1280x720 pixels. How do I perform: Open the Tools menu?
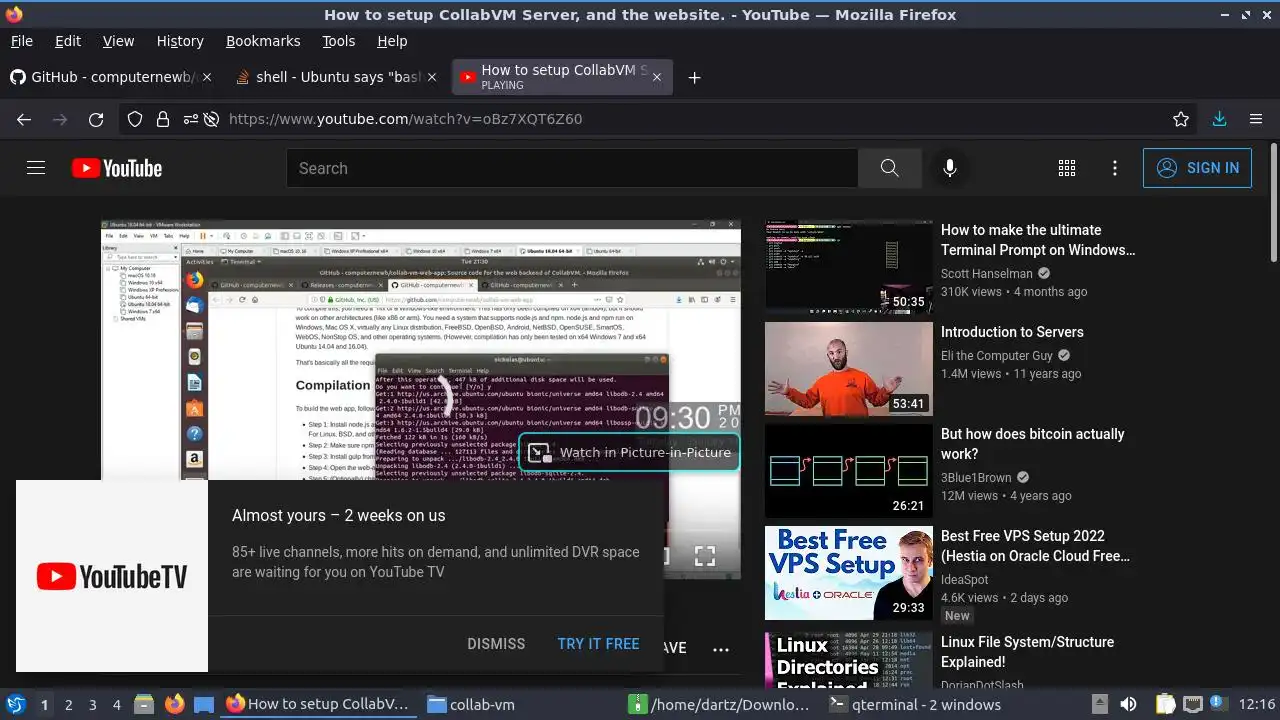click(339, 41)
